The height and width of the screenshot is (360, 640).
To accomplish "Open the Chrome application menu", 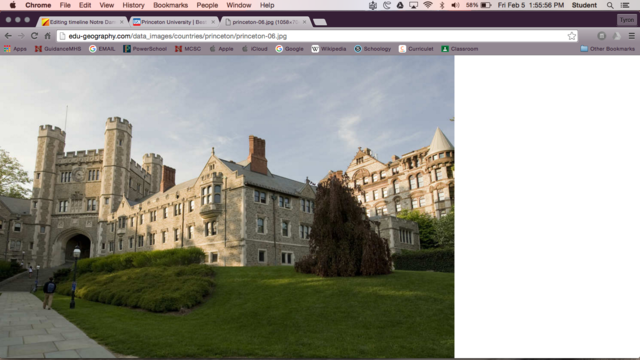I will [x=38, y=5].
